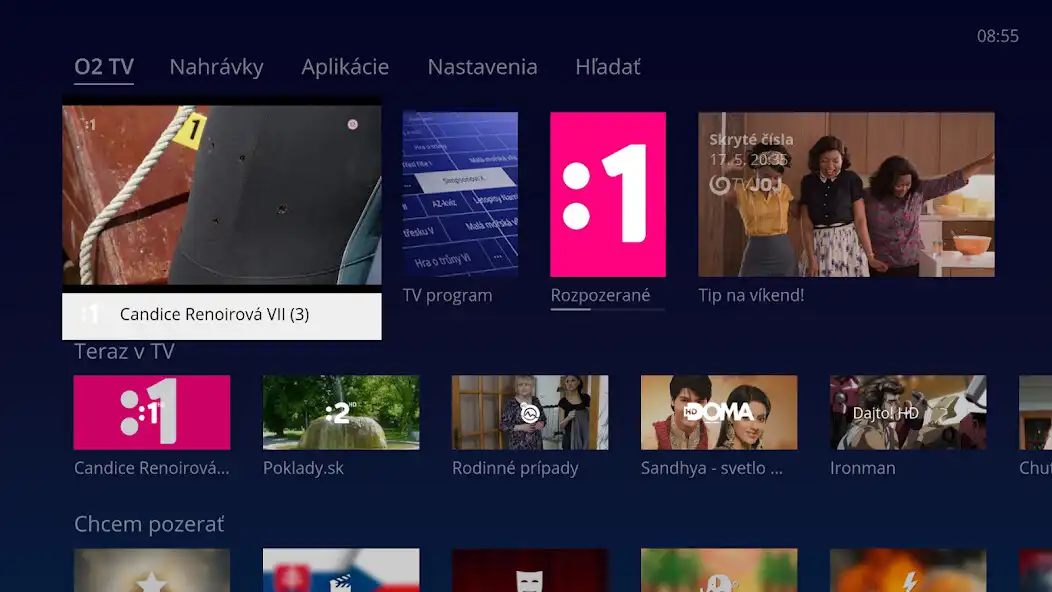
Task: Open the theatre mask category tile
Action: [x=530, y=571]
